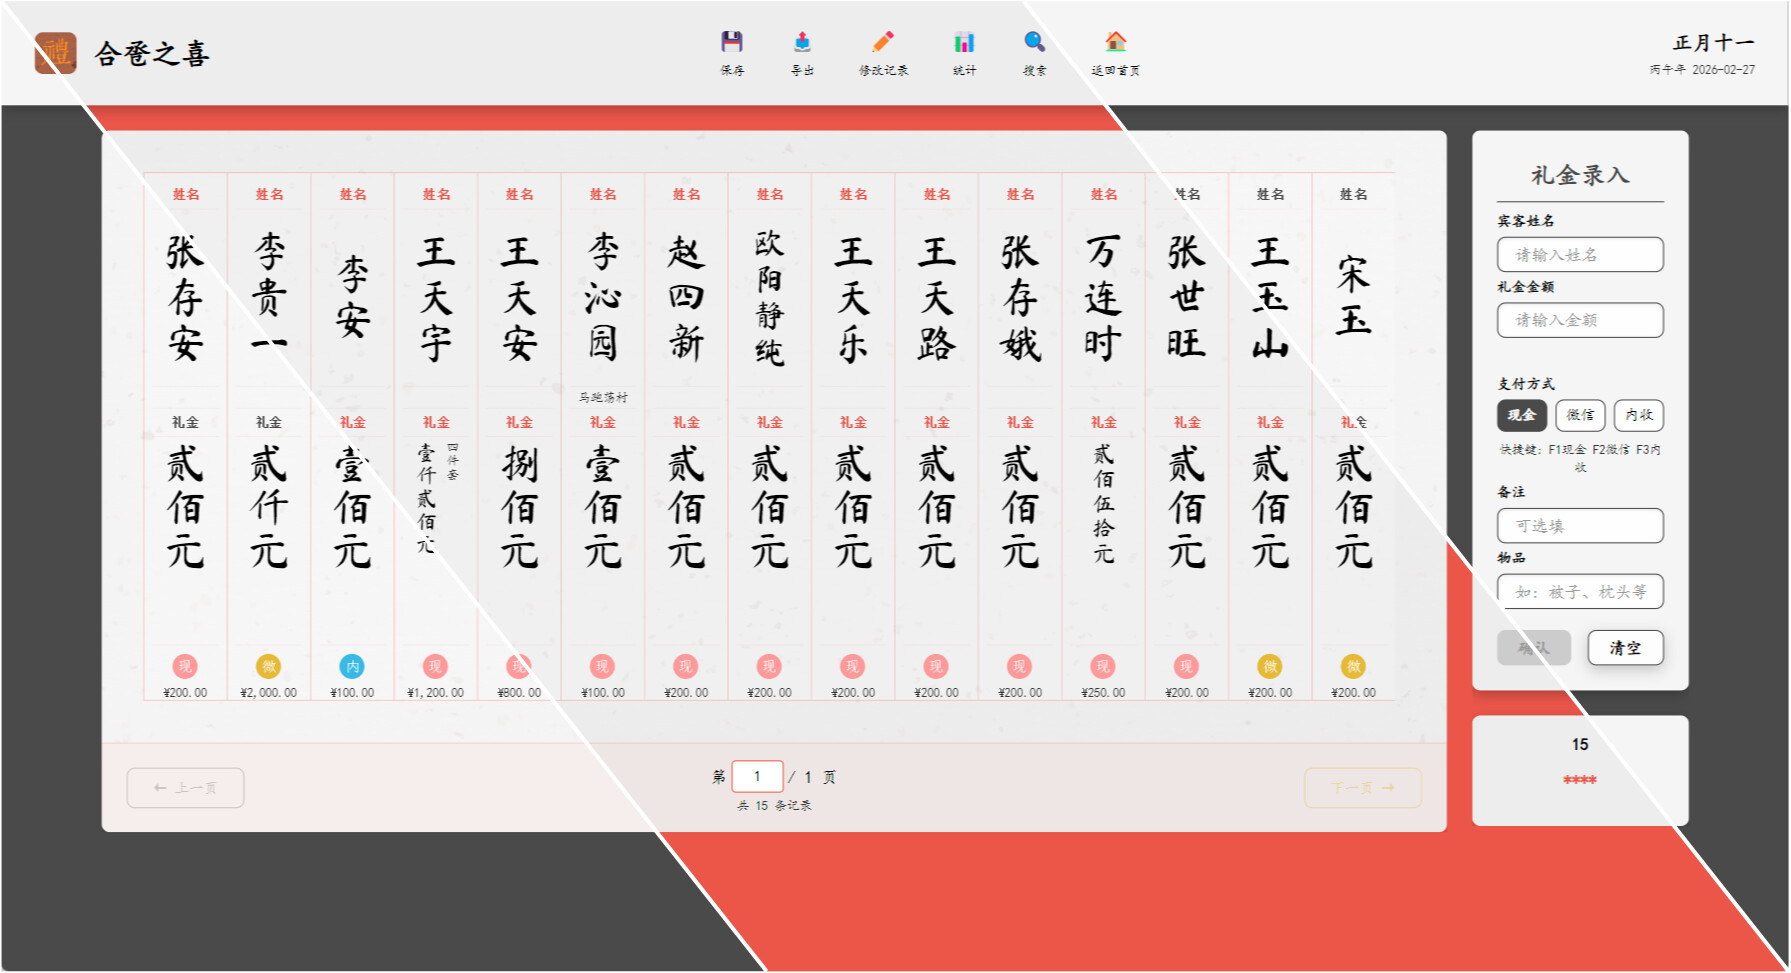Click the 保存 save icon

tap(732, 42)
